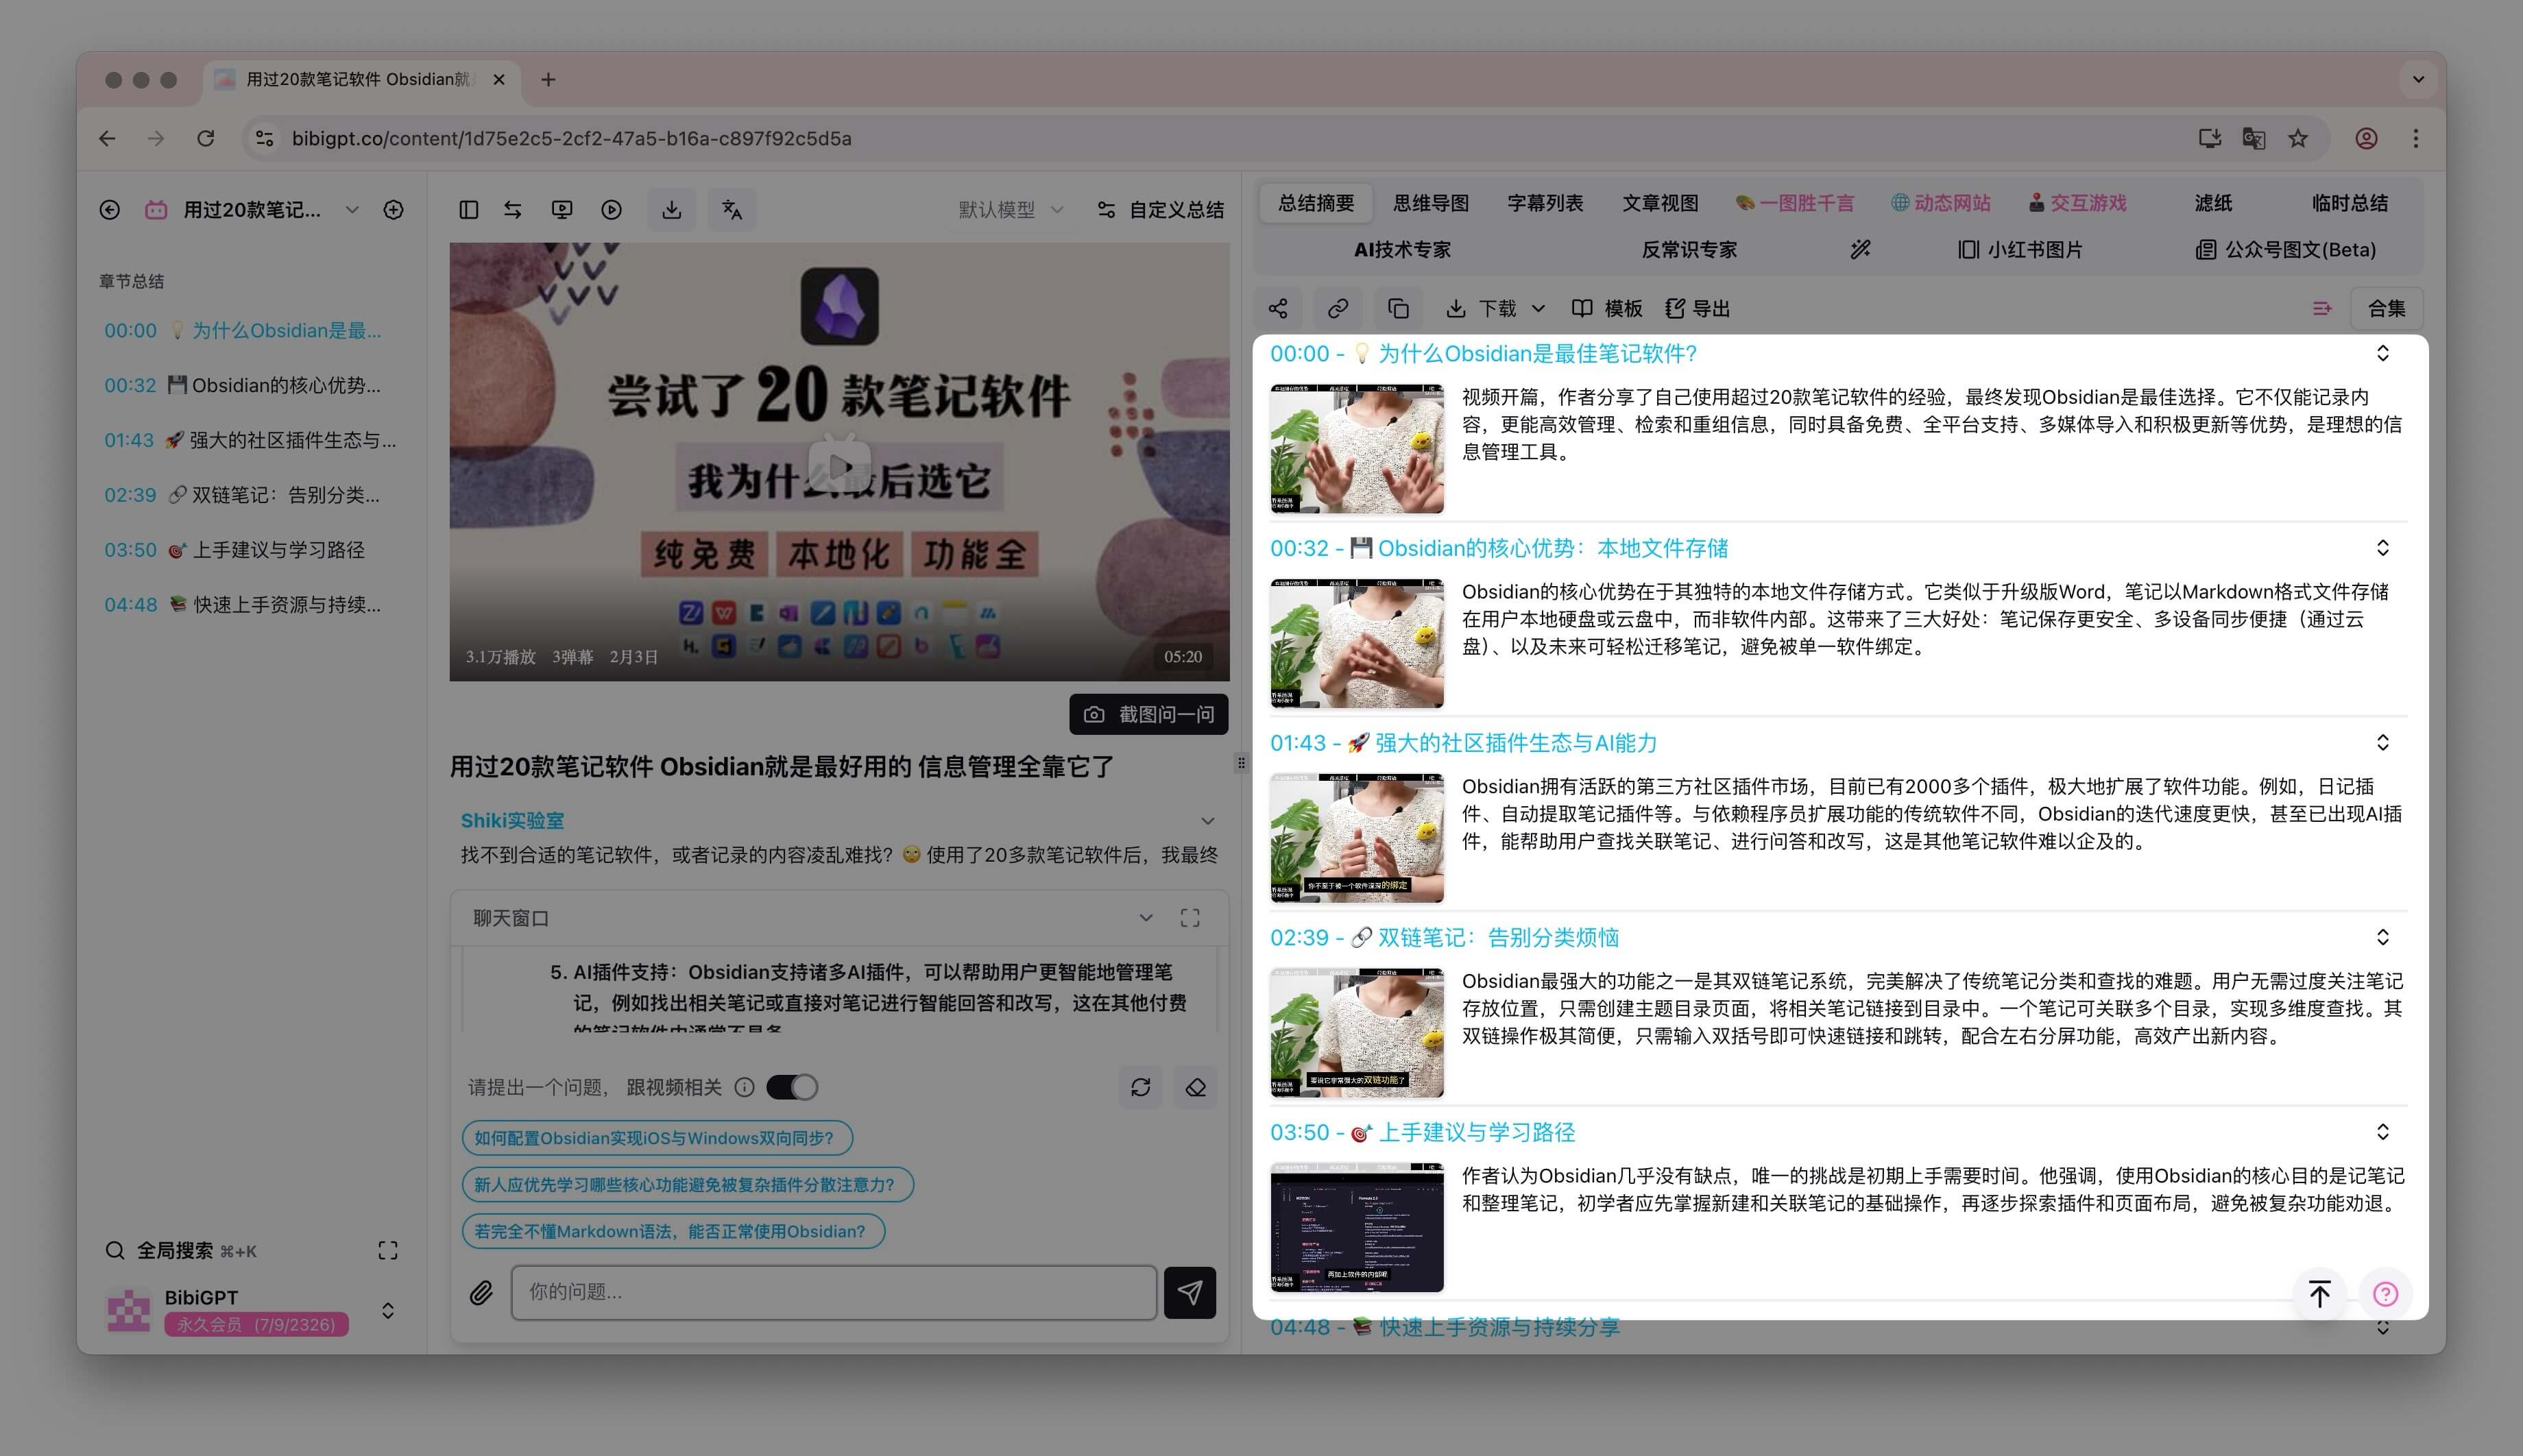
Task: Switch to the 字幕列表 tab
Action: pos(1545,203)
